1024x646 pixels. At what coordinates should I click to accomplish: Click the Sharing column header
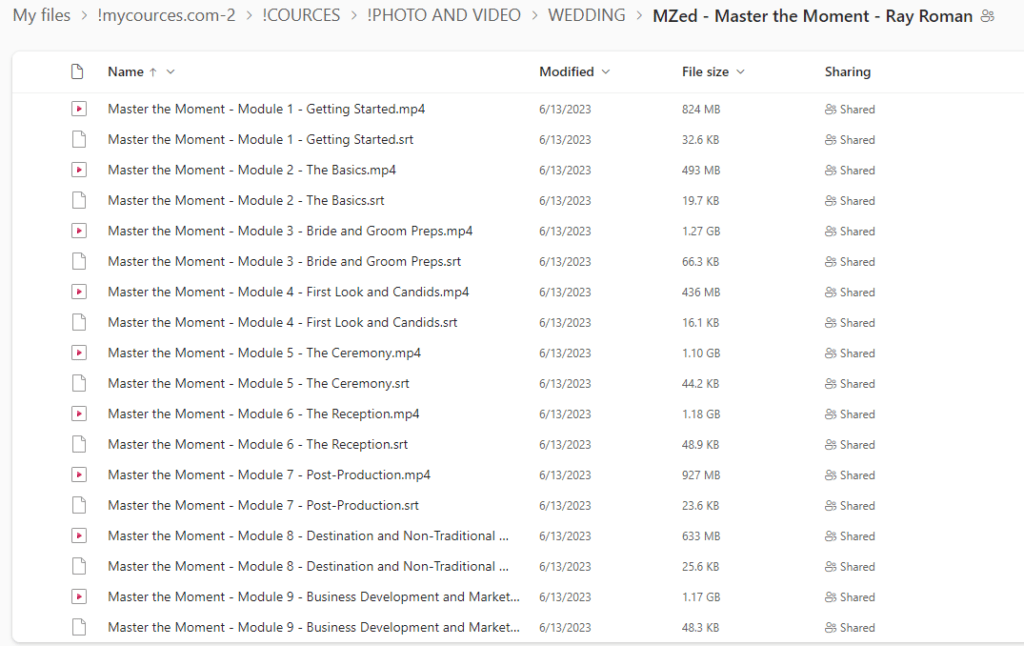[848, 72]
